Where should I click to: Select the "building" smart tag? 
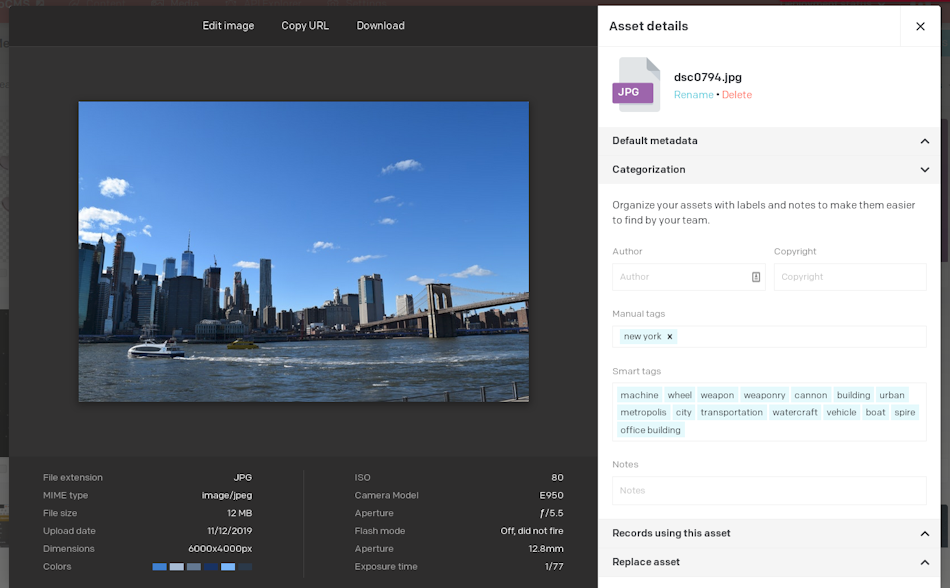[853, 394]
